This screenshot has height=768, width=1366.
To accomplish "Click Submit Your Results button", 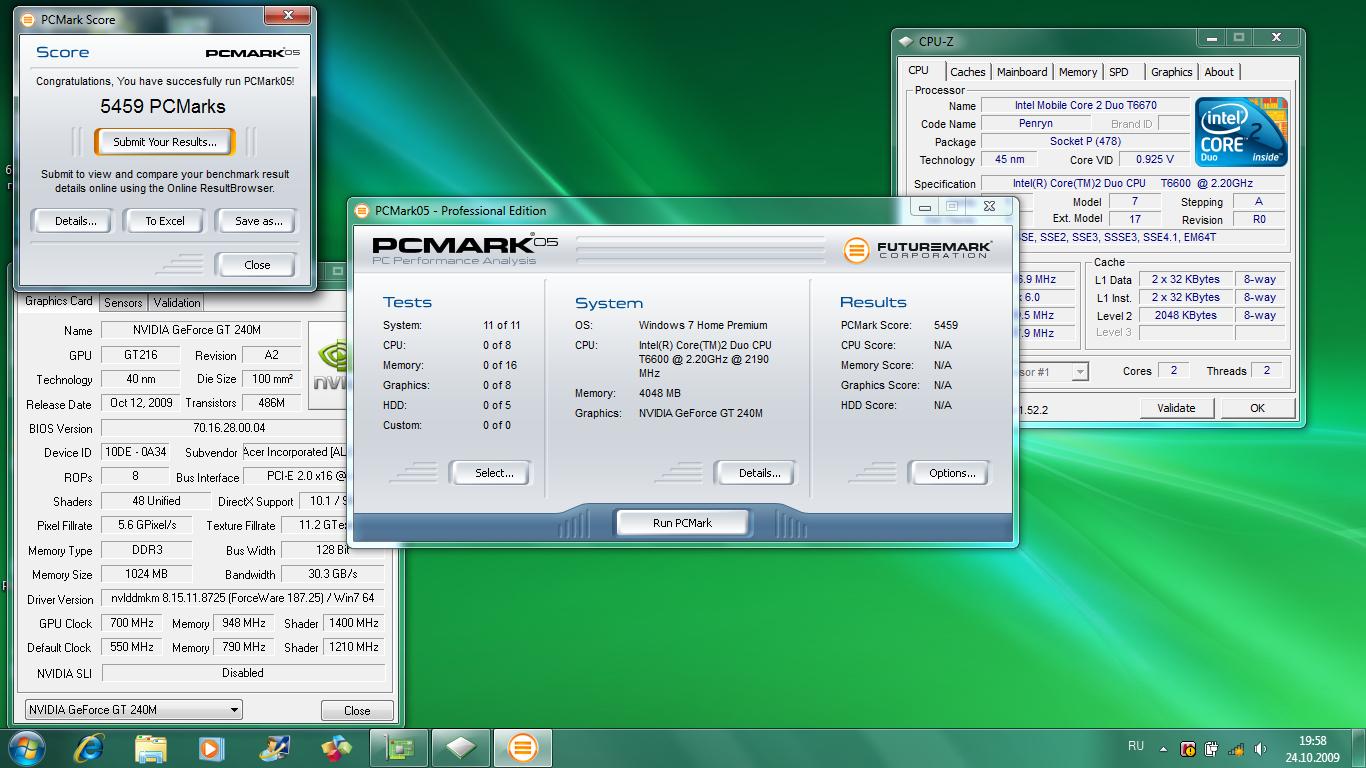I will tap(164, 142).
